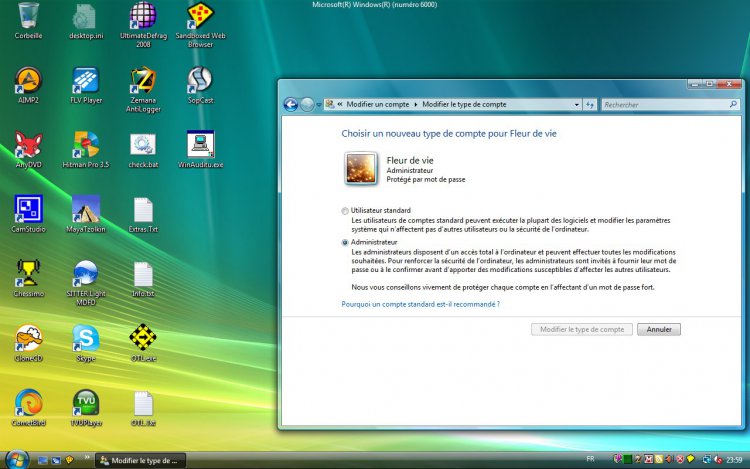Image resolution: width=750 pixels, height=469 pixels.
Task: Open the address bar history dropdown
Action: point(576,105)
